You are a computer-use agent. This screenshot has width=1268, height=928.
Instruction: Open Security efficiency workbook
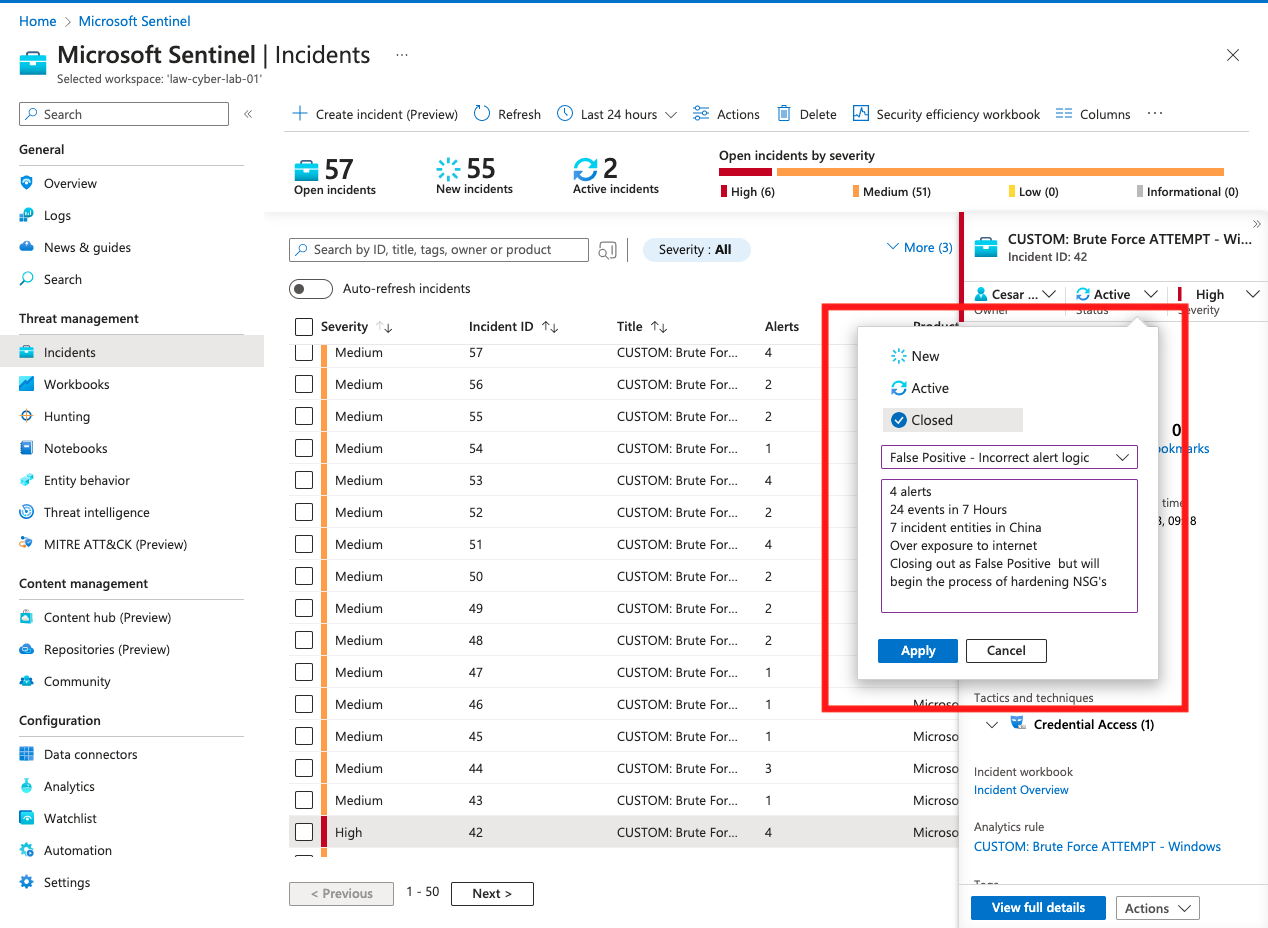[x=946, y=114]
